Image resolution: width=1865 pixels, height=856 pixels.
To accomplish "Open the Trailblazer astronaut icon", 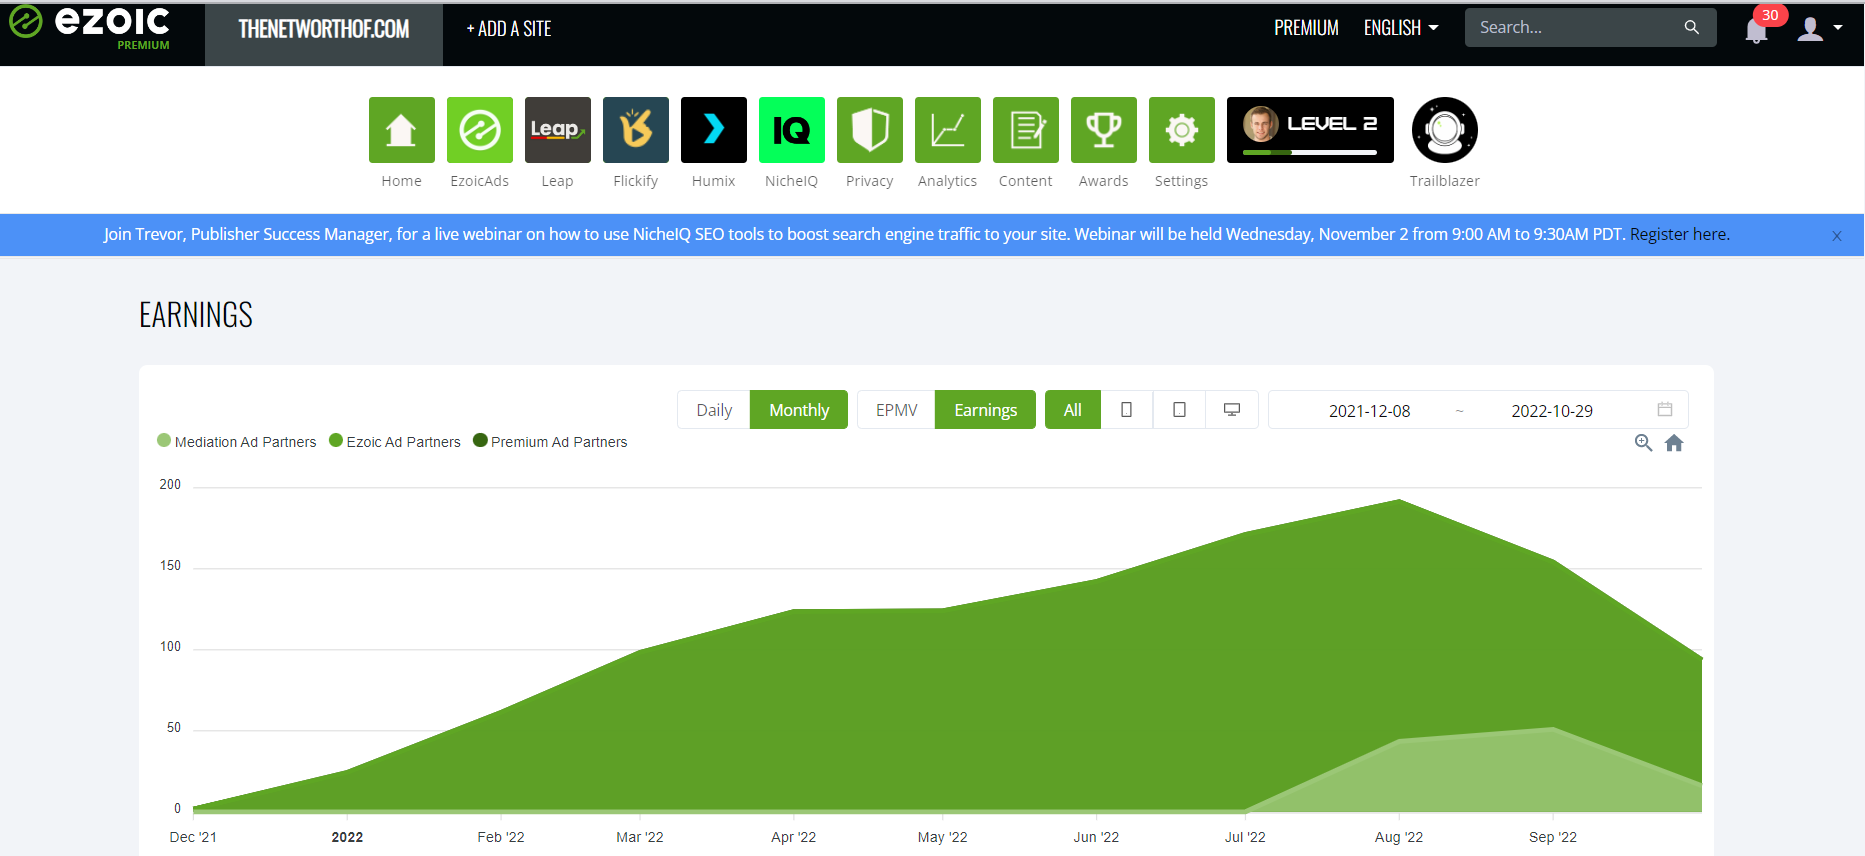I will tap(1444, 130).
